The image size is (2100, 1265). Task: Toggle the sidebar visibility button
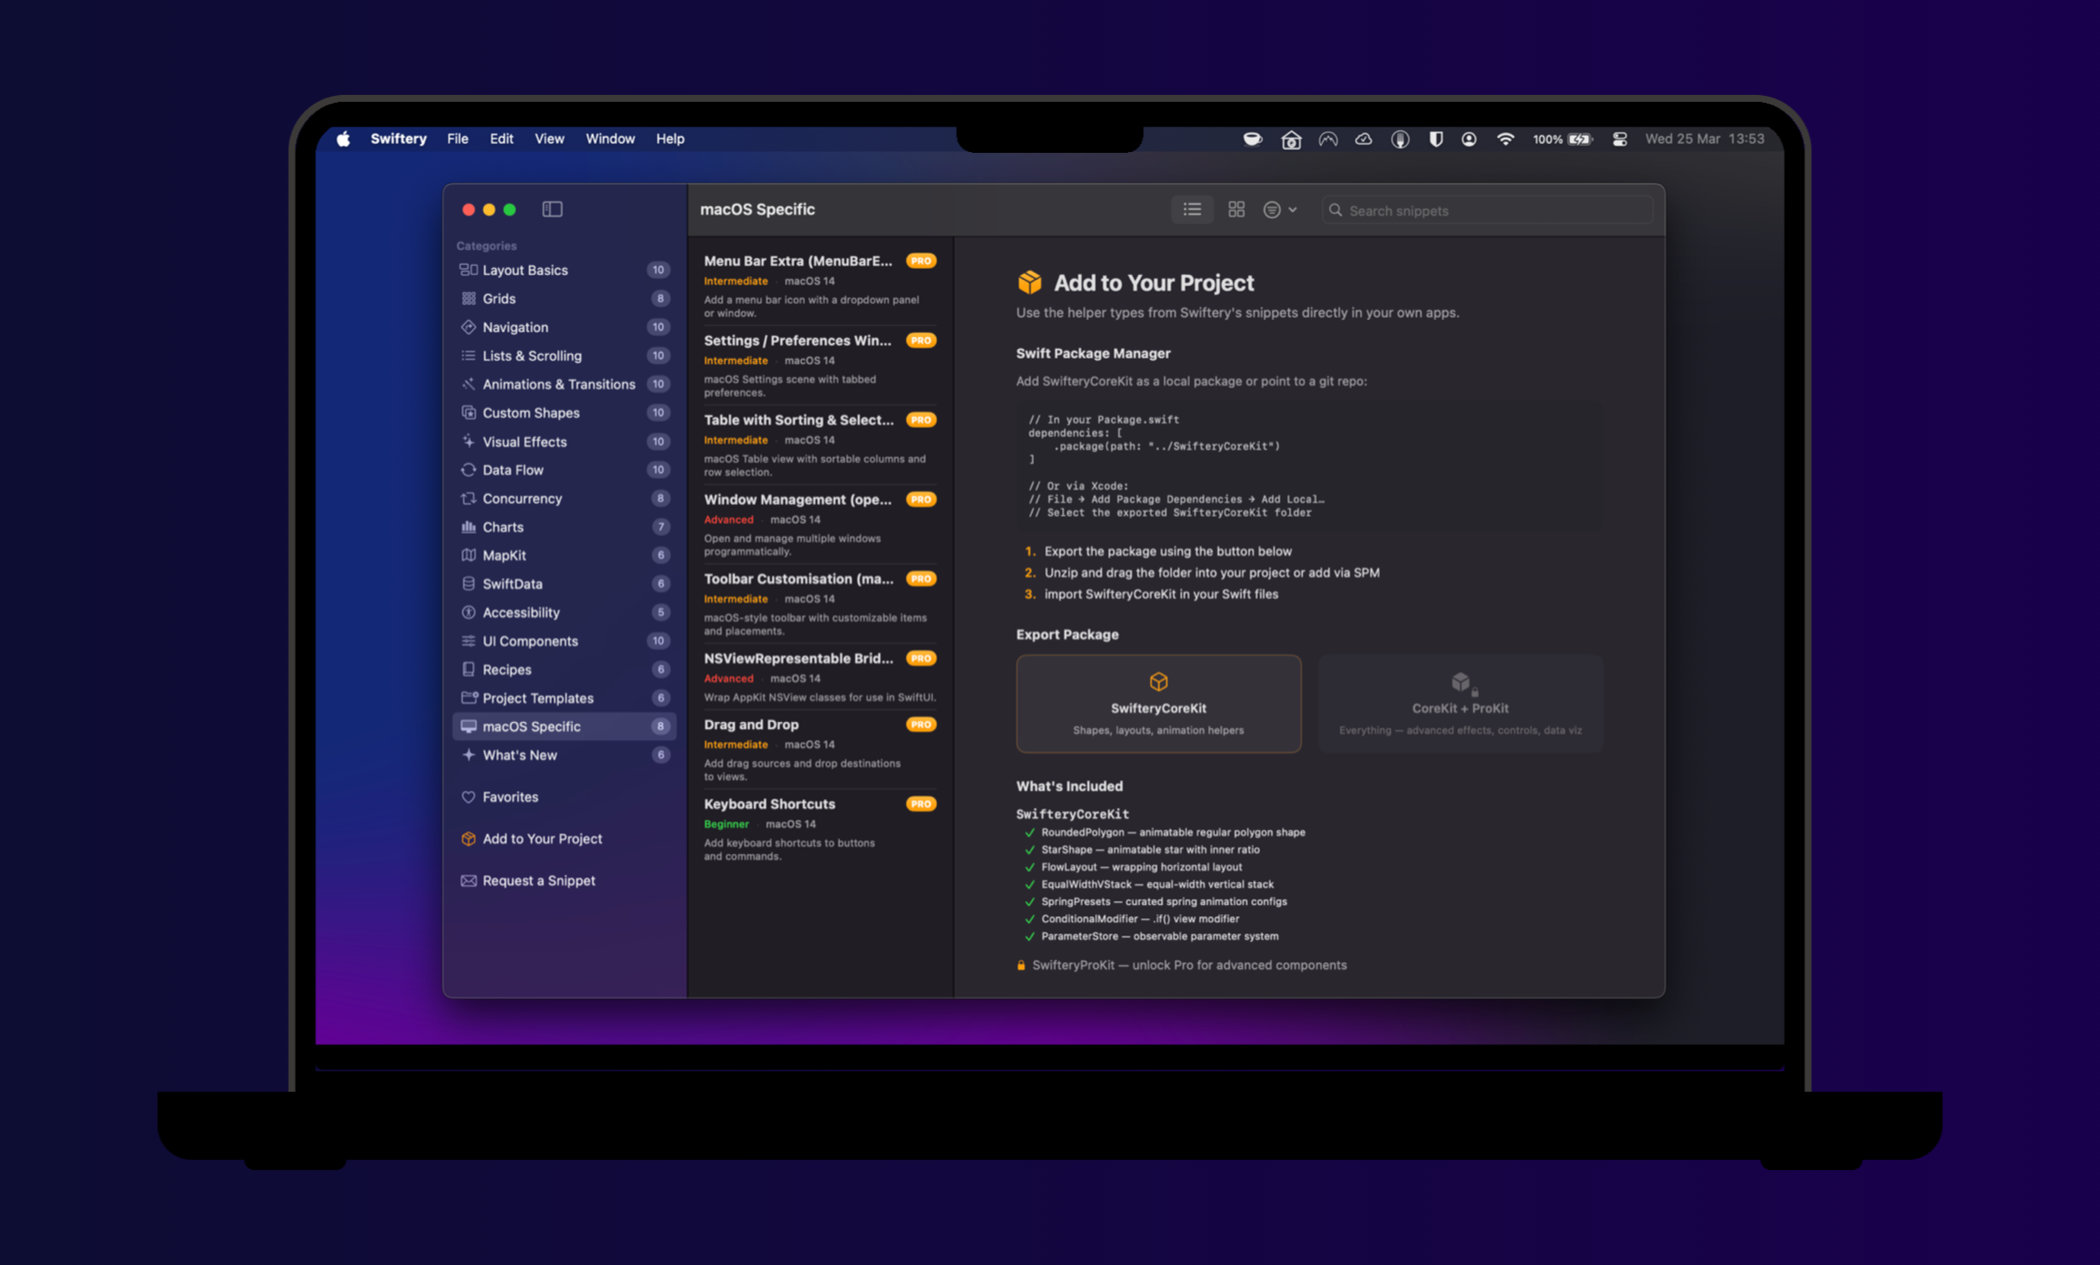(552, 209)
